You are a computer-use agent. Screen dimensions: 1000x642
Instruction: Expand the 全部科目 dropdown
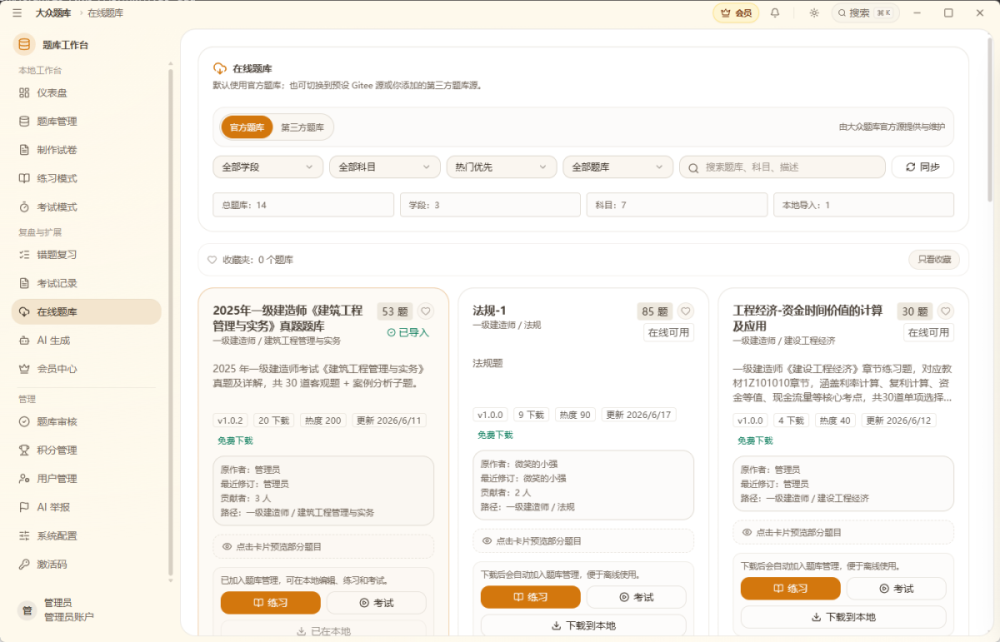coord(384,167)
